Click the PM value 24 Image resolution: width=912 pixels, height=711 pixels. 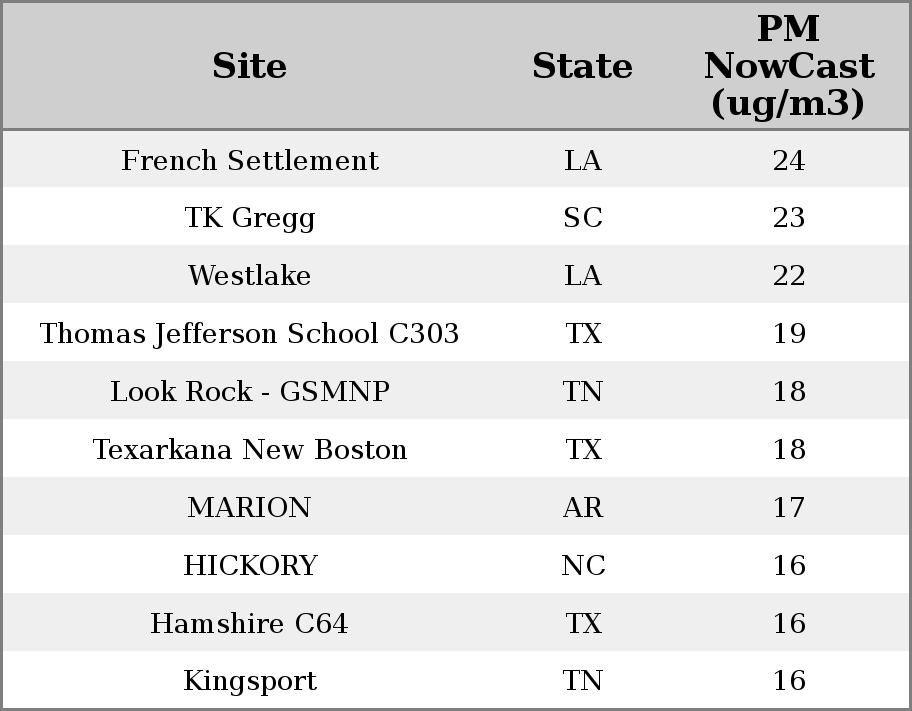click(x=789, y=160)
